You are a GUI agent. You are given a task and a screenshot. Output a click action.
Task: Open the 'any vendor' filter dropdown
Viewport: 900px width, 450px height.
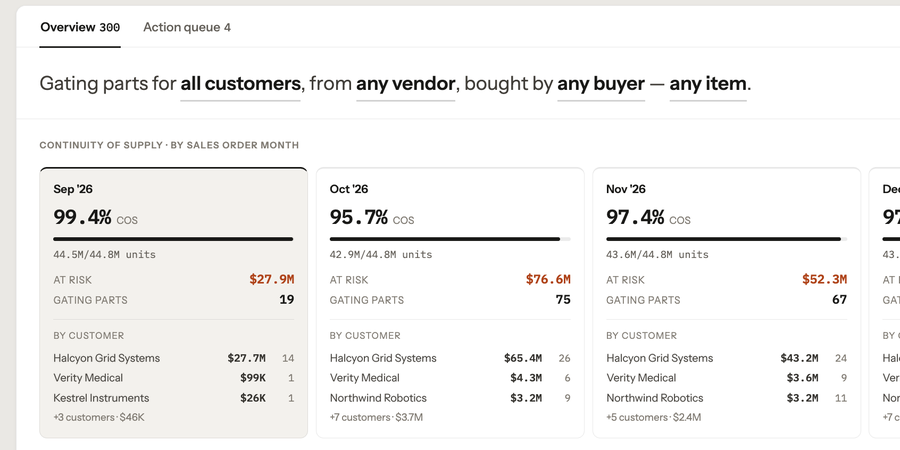tap(405, 84)
